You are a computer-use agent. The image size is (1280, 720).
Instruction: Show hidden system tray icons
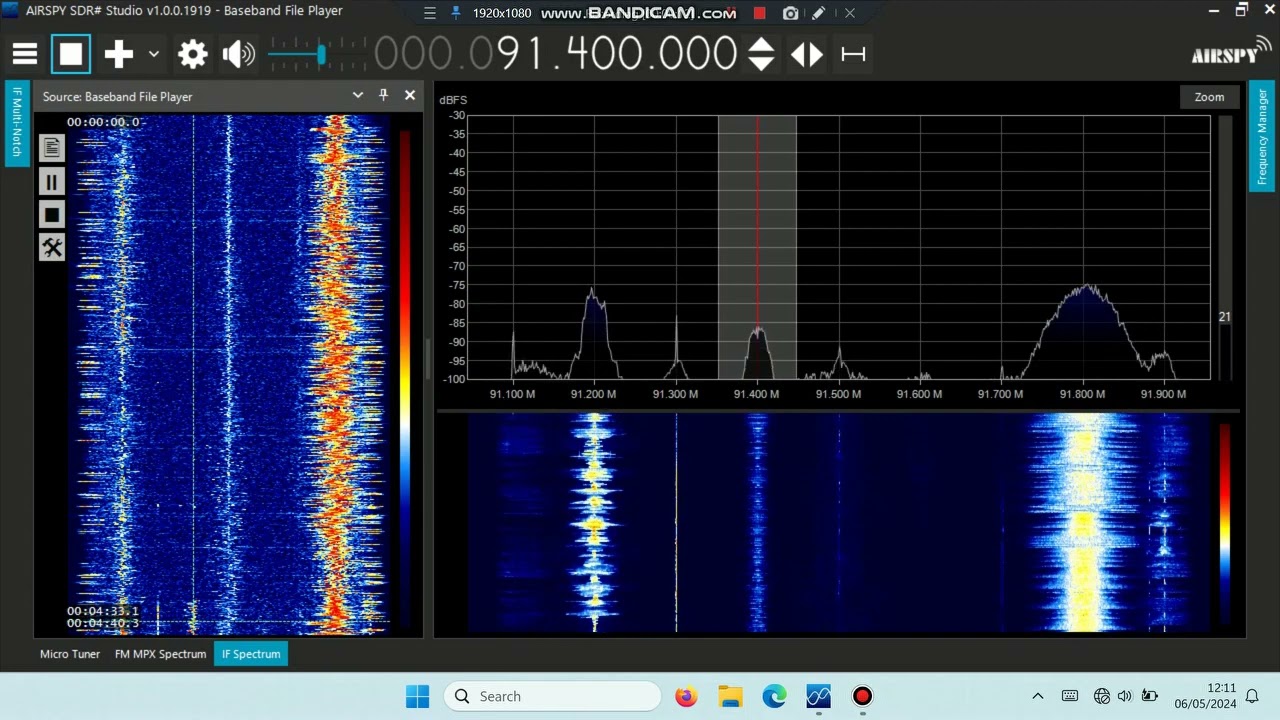[1038, 696]
